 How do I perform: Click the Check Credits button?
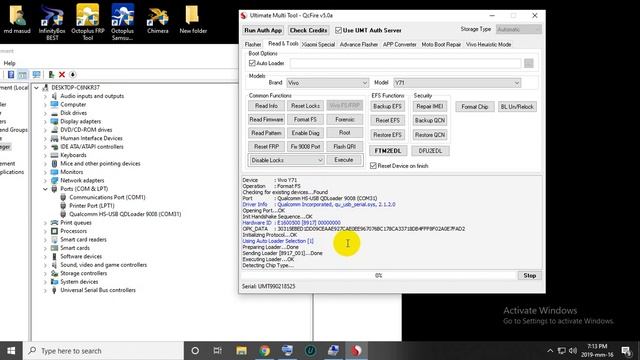coord(309,30)
